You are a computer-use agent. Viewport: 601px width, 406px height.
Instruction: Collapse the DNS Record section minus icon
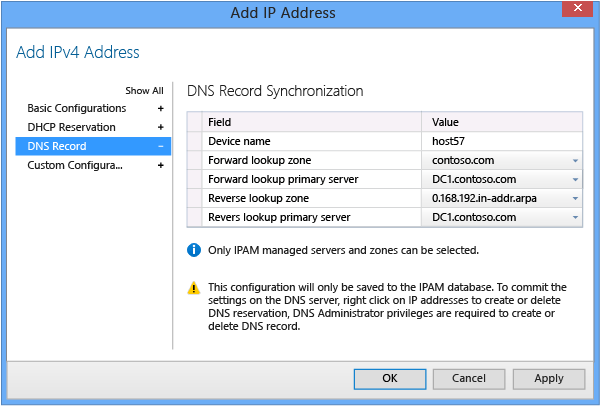(x=161, y=147)
